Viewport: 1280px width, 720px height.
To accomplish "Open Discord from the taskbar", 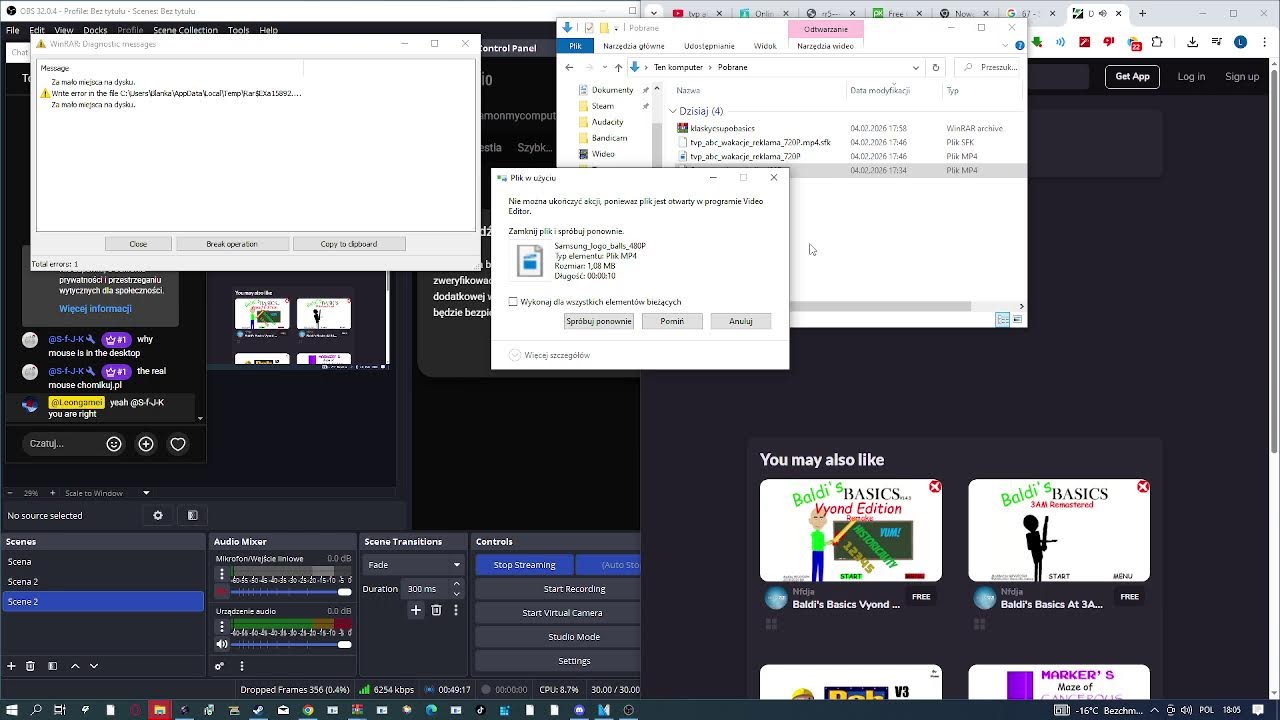I will click(580, 710).
